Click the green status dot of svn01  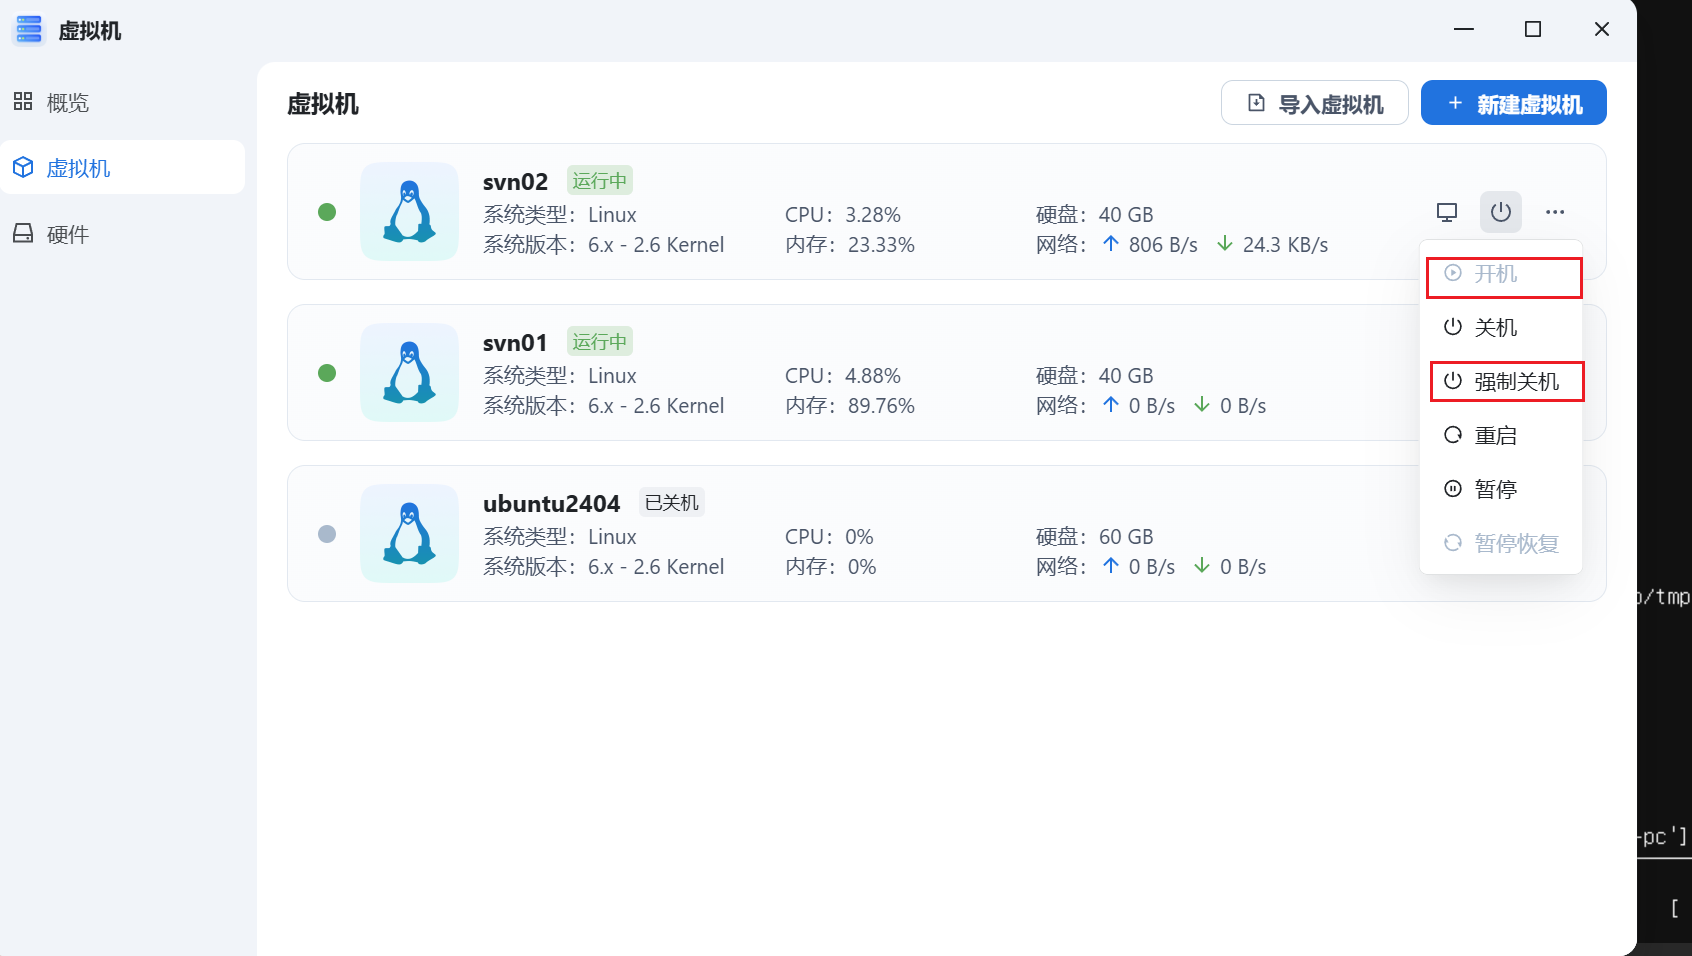[x=327, y=373]
